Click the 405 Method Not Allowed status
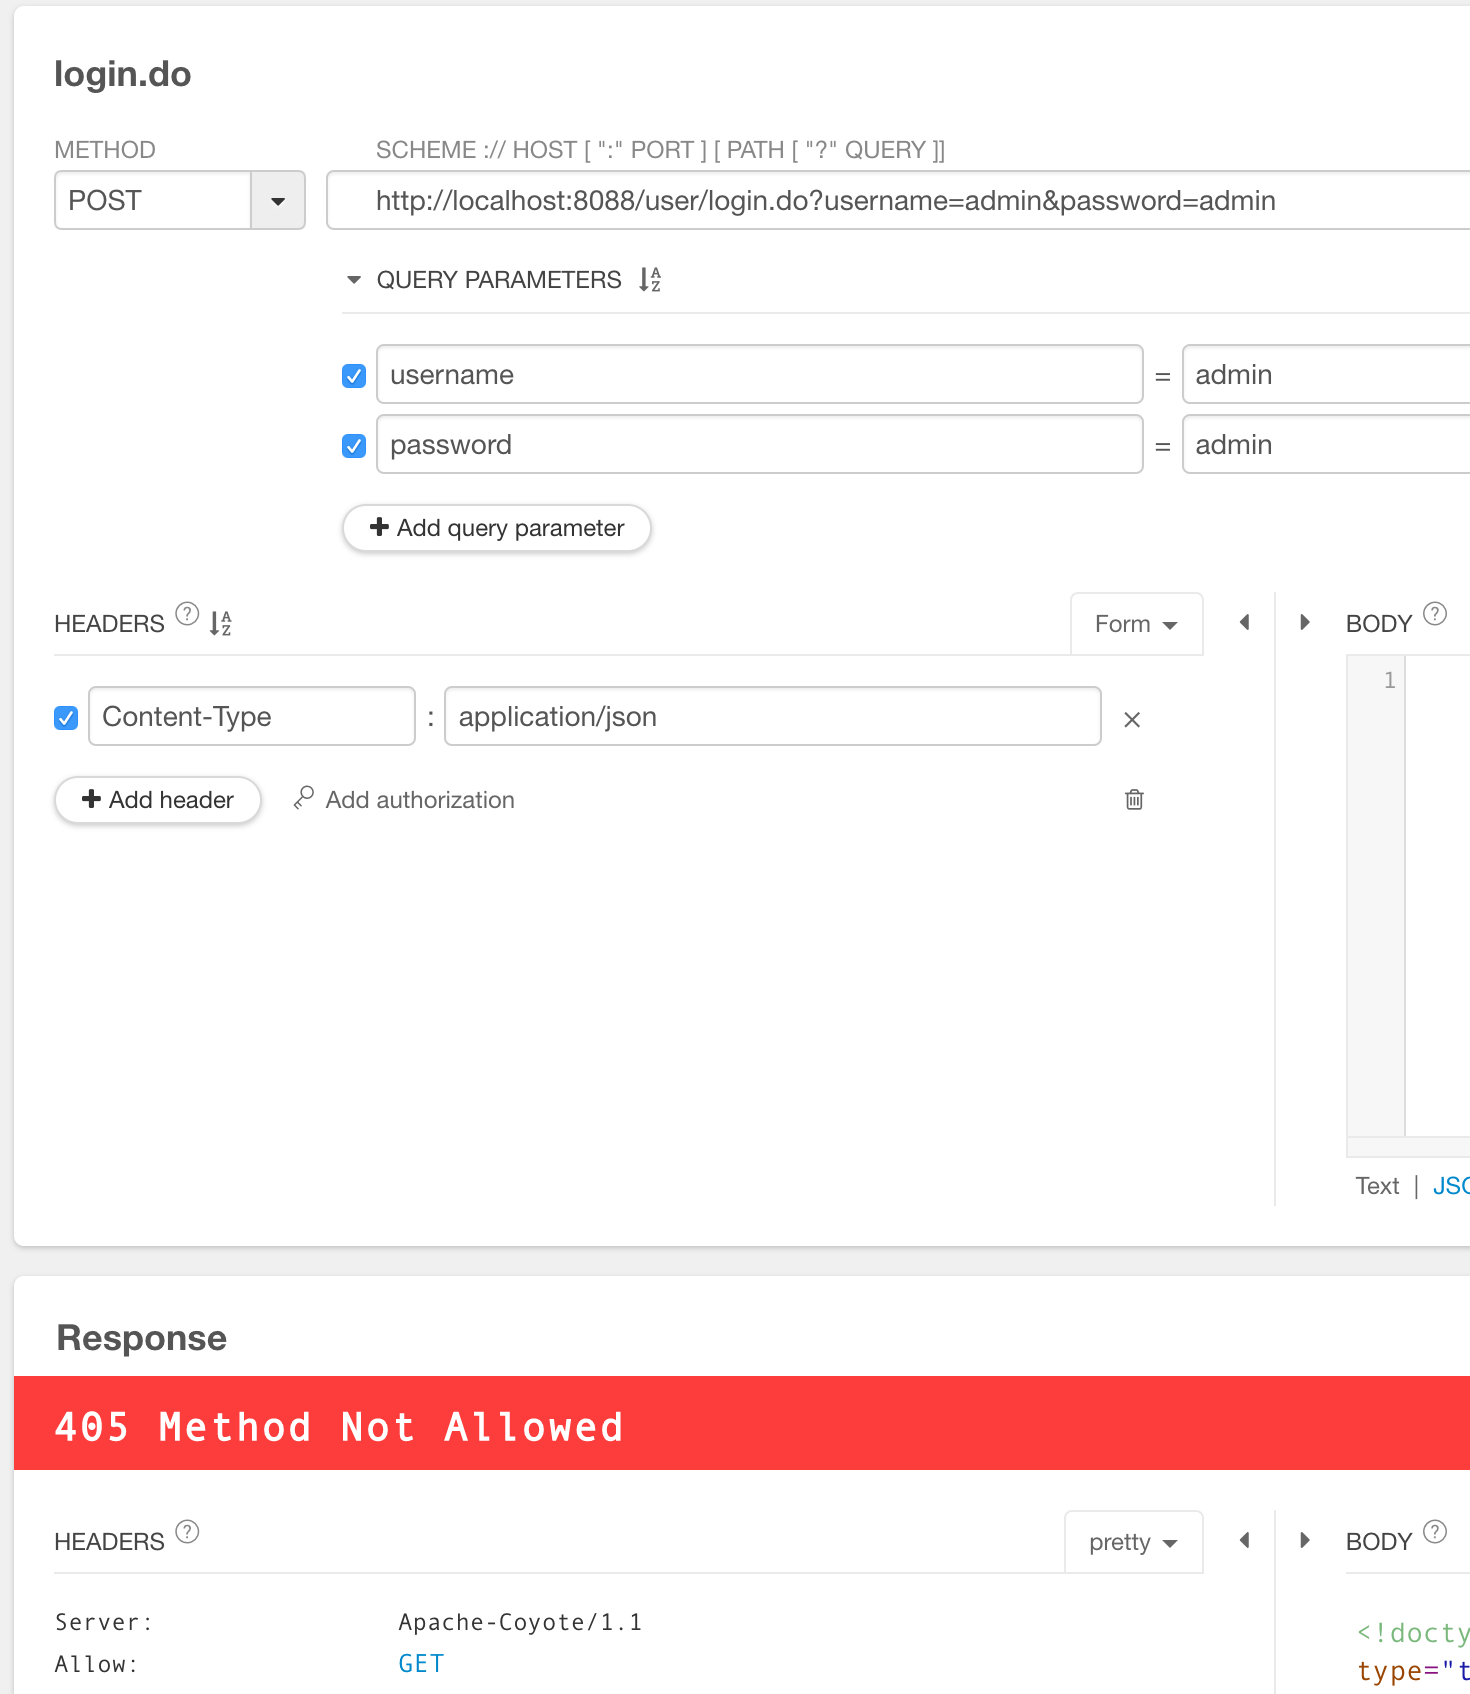This screenshot has height=1694, width=1470. 339,1427
